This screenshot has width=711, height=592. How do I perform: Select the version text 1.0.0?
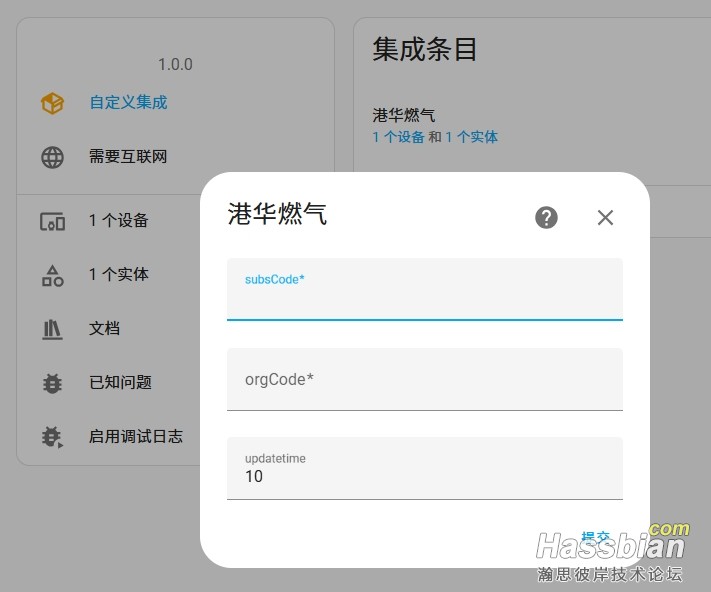(x=175, y=64)
